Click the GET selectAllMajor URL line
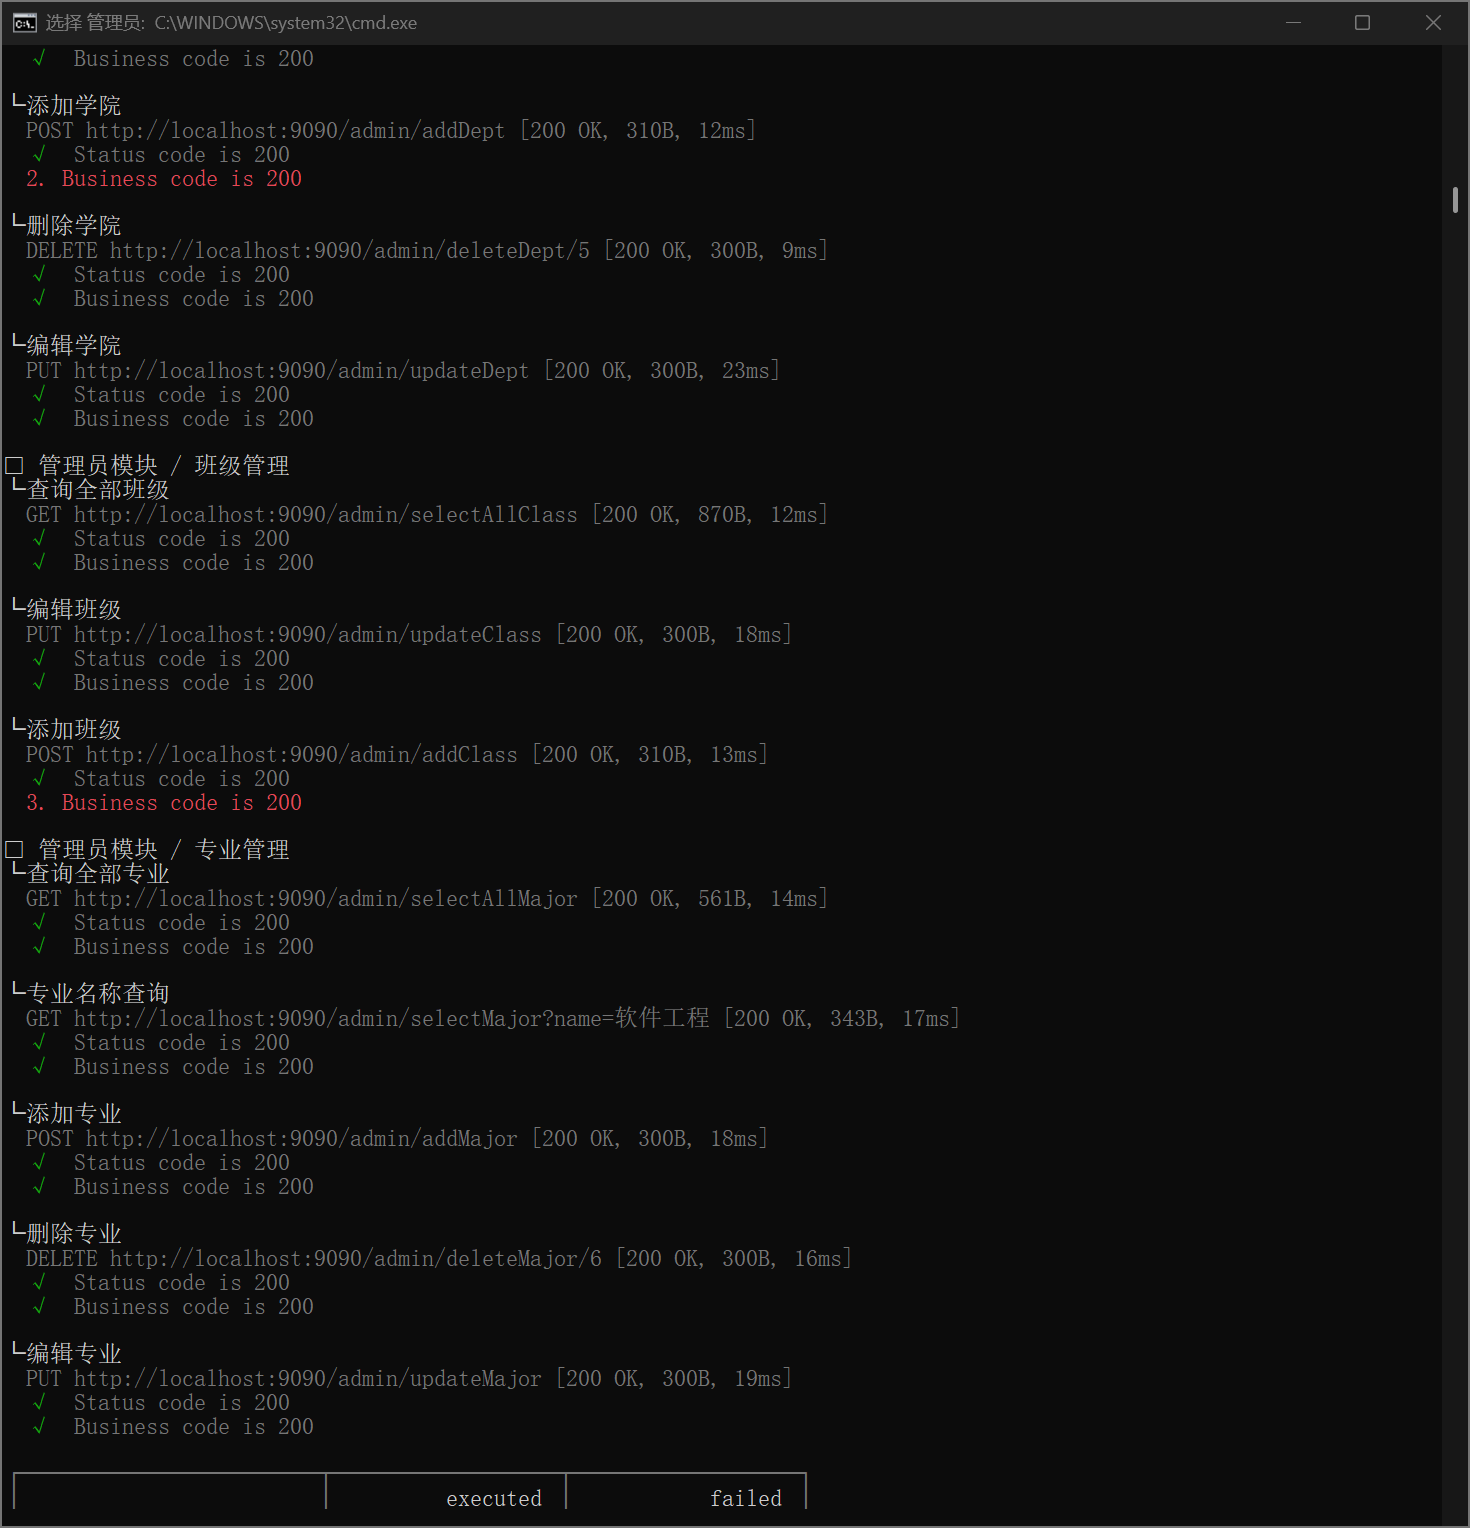The image size is (1470, 1528). tap(427, 899)
